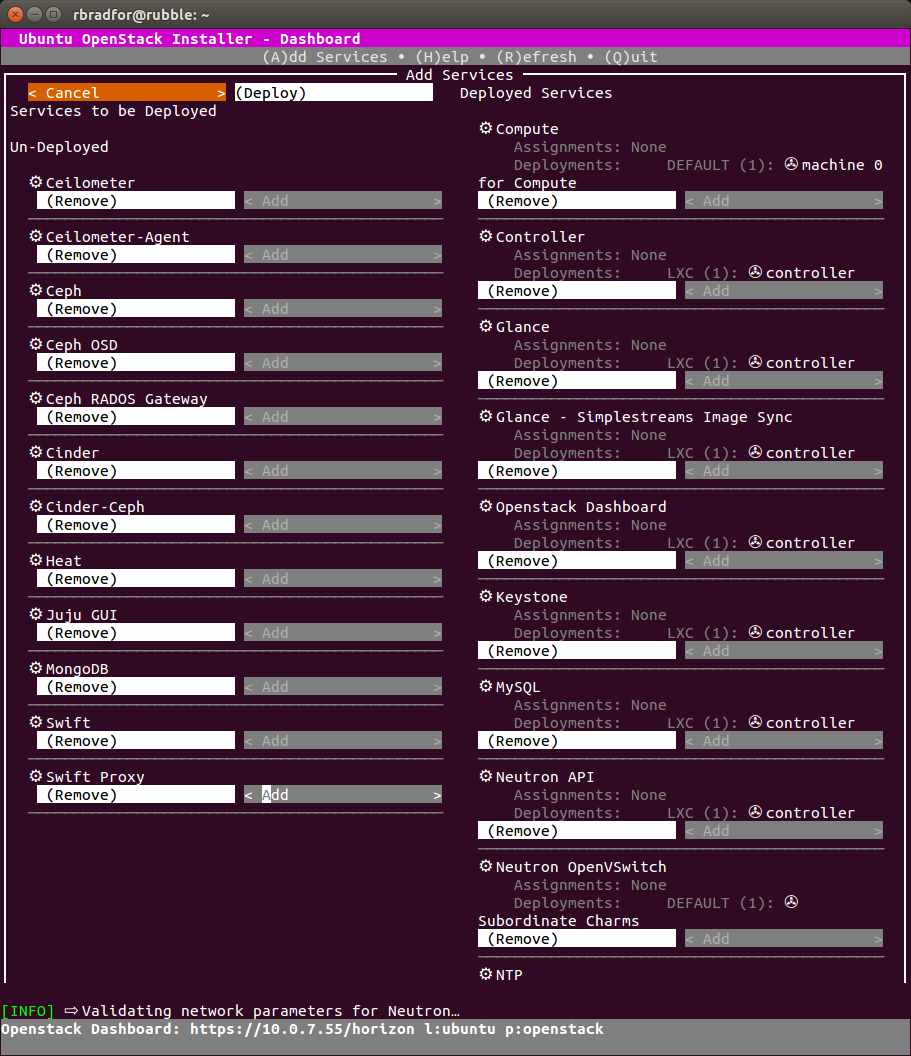Click the gear icon beside MongoDB
Image resolution: width=911 pixels, height=1056 pixels.
click(36, 668)
